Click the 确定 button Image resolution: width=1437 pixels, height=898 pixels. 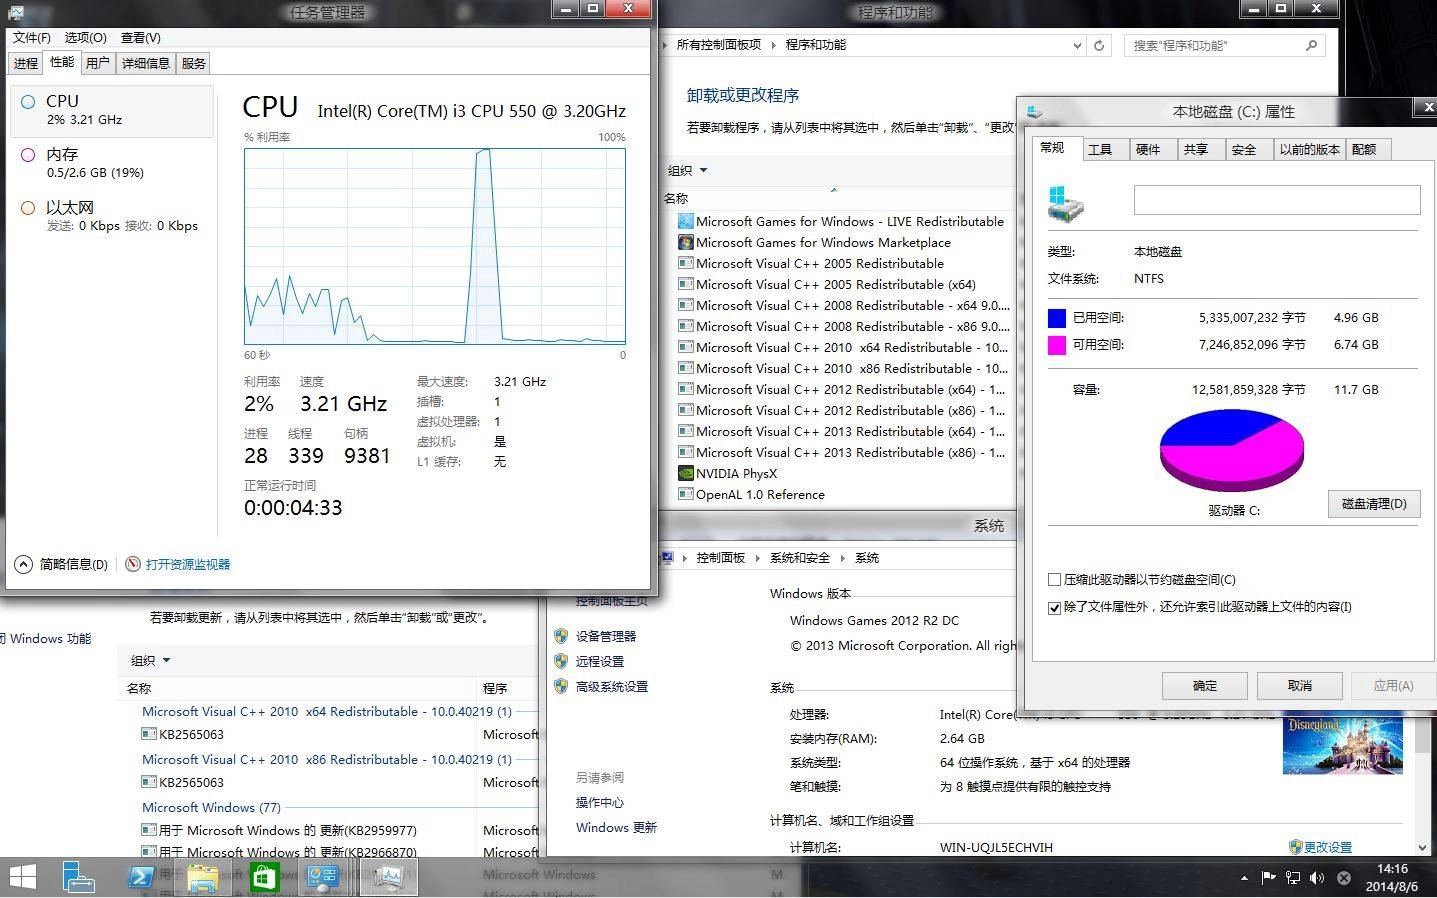click(x=1205, y=686)
